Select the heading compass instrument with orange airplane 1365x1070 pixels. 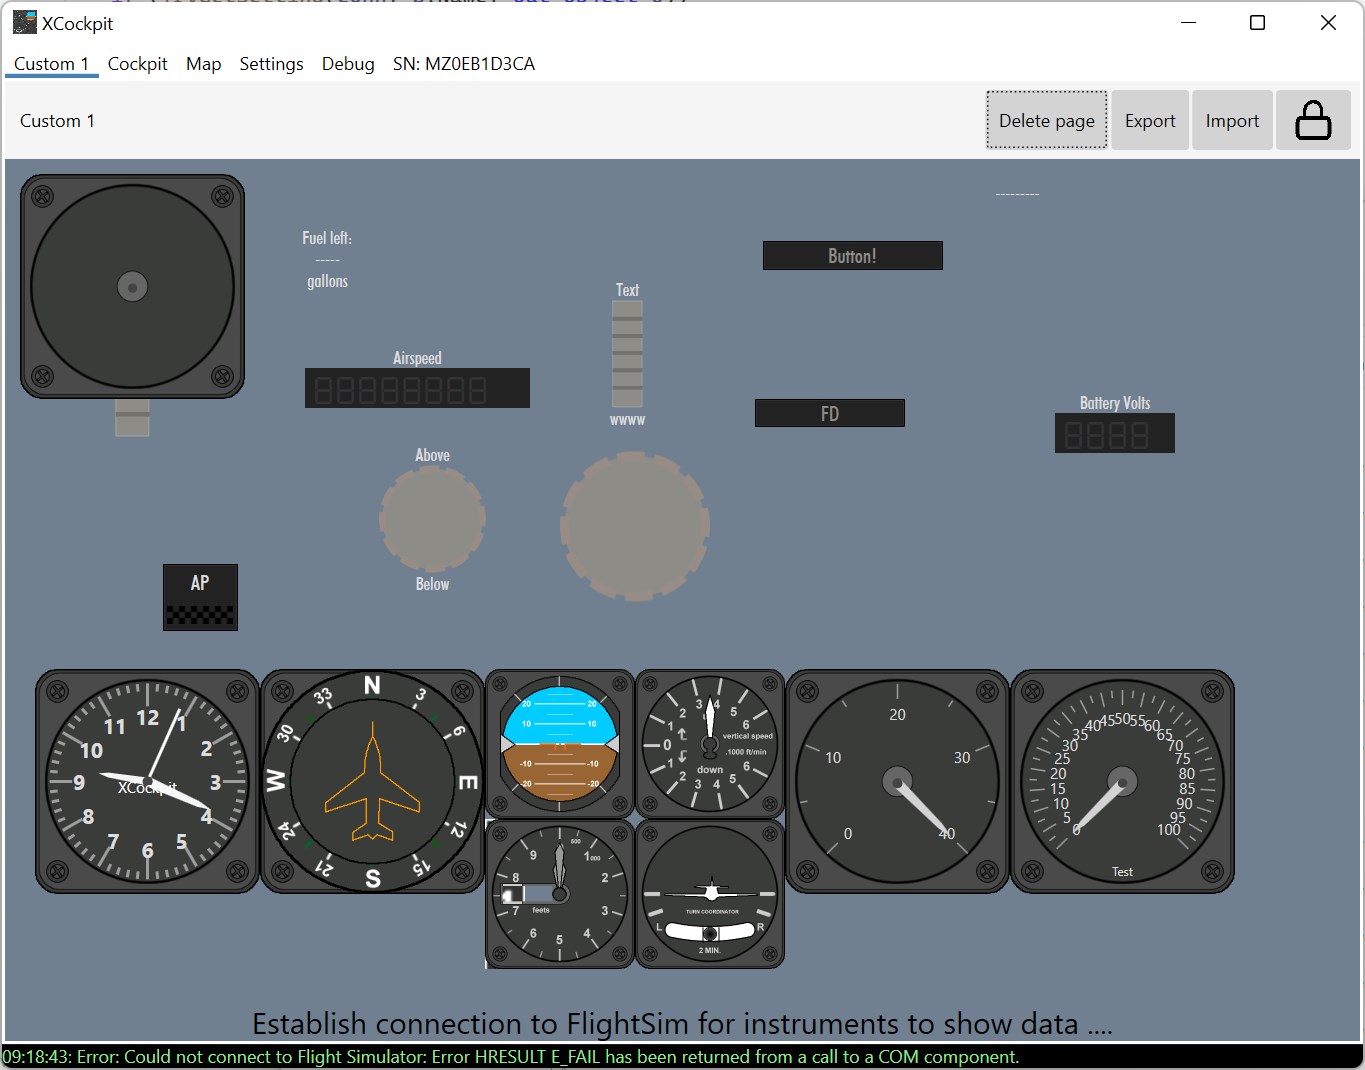pos(372,781)
